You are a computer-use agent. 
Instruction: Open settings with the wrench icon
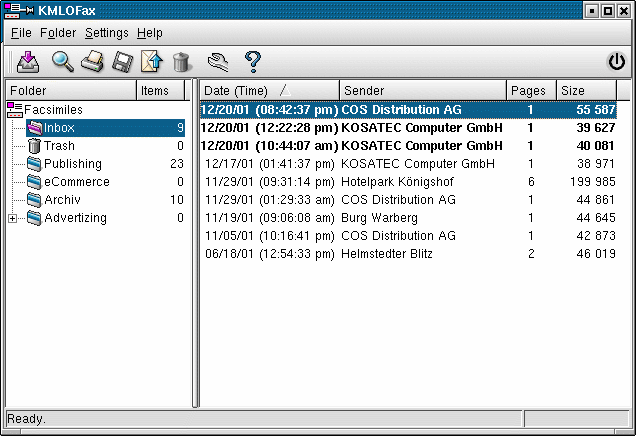pos(218,62)
